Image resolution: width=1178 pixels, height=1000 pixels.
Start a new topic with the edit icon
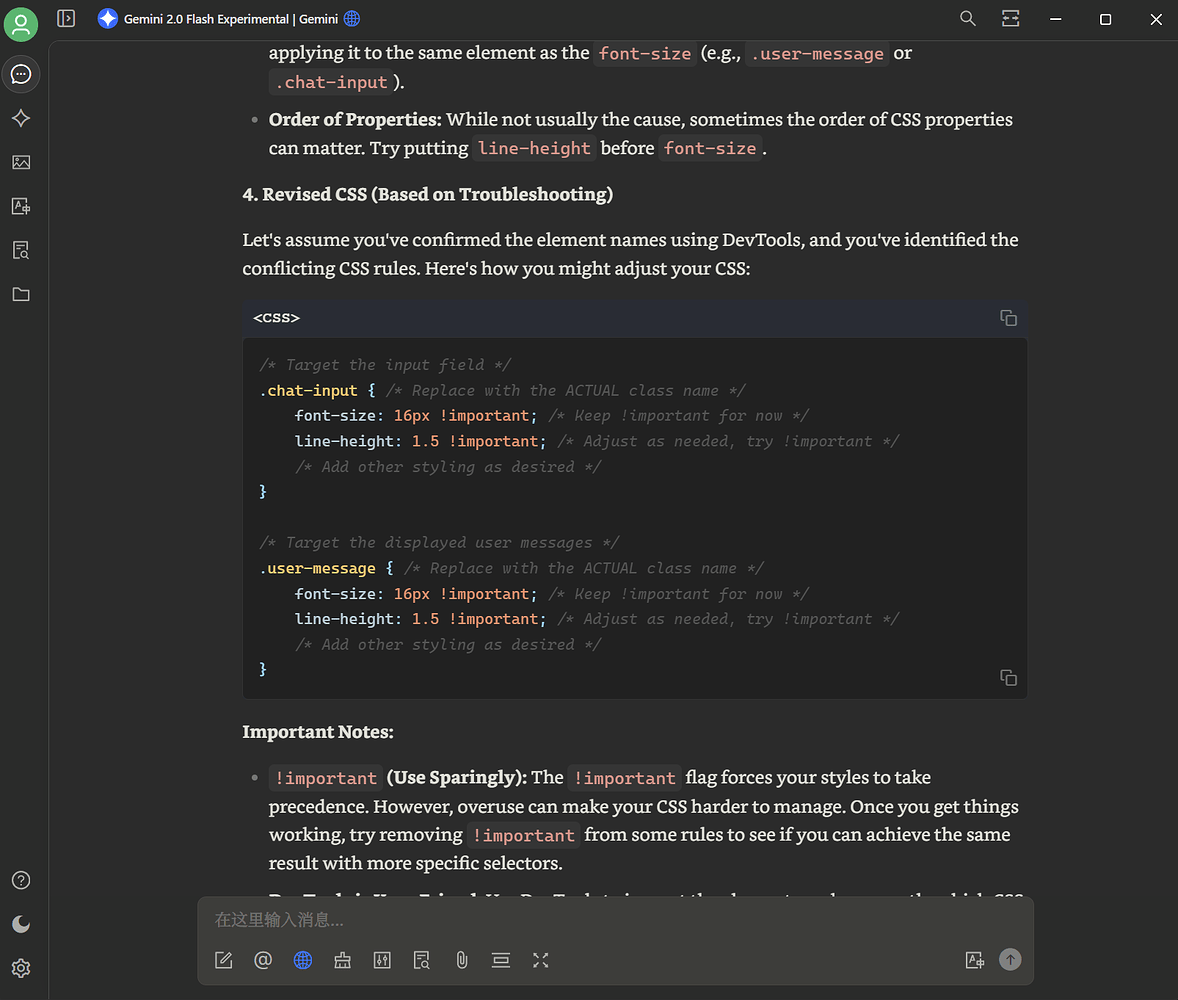click(x=224, y=960)
